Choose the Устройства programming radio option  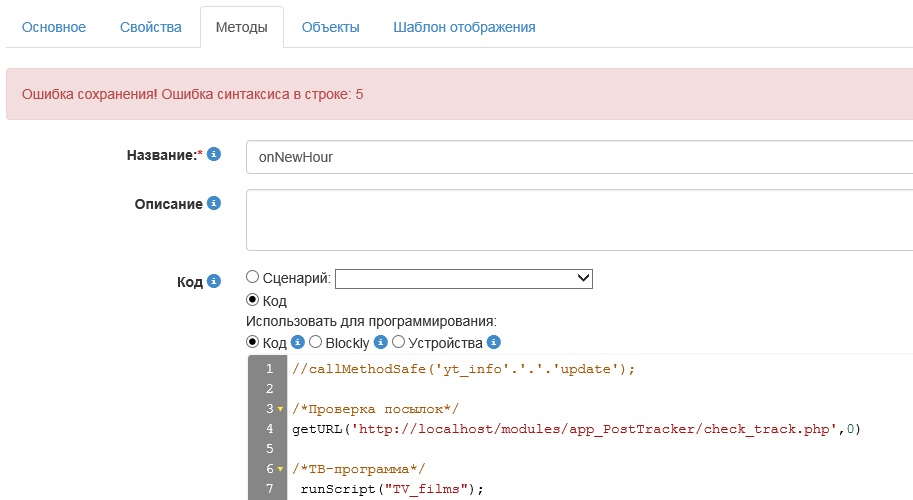399,342
